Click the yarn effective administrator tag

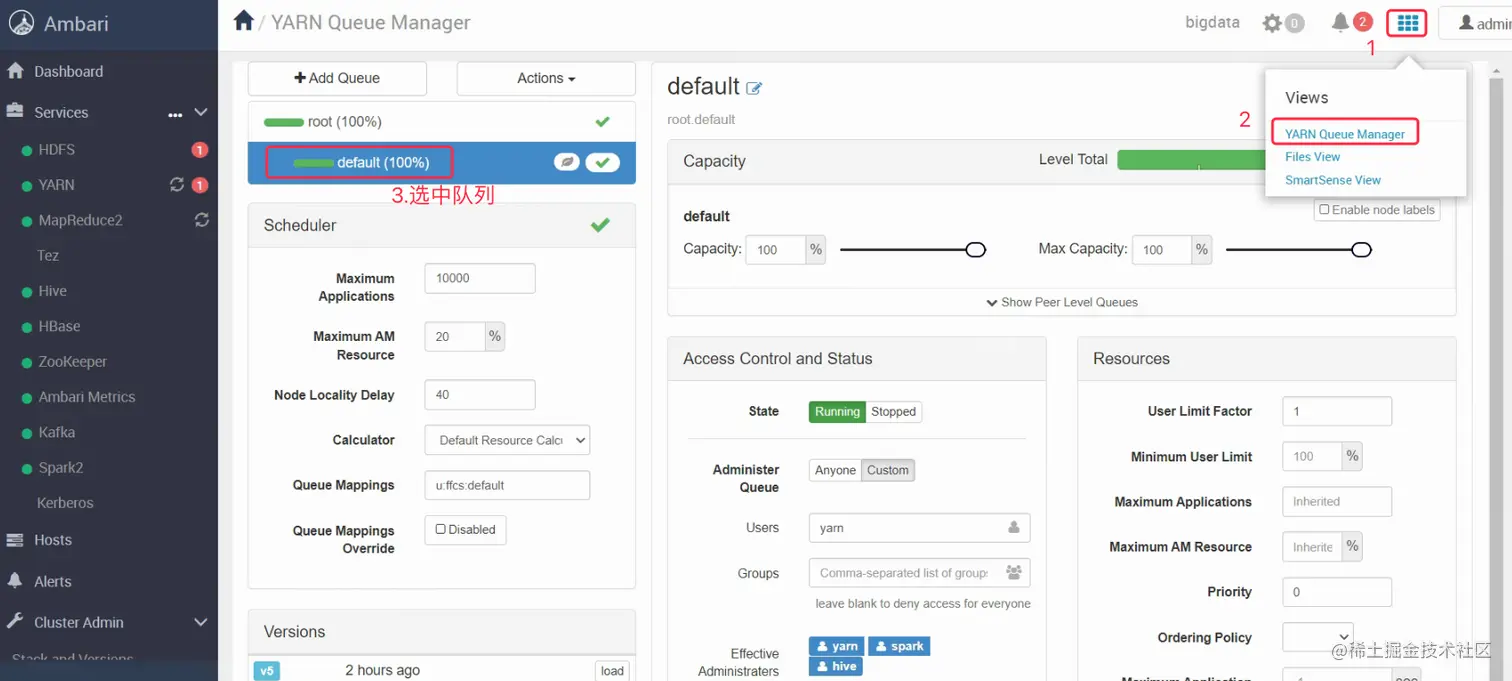pyautogui.click(x=837, y=646)
